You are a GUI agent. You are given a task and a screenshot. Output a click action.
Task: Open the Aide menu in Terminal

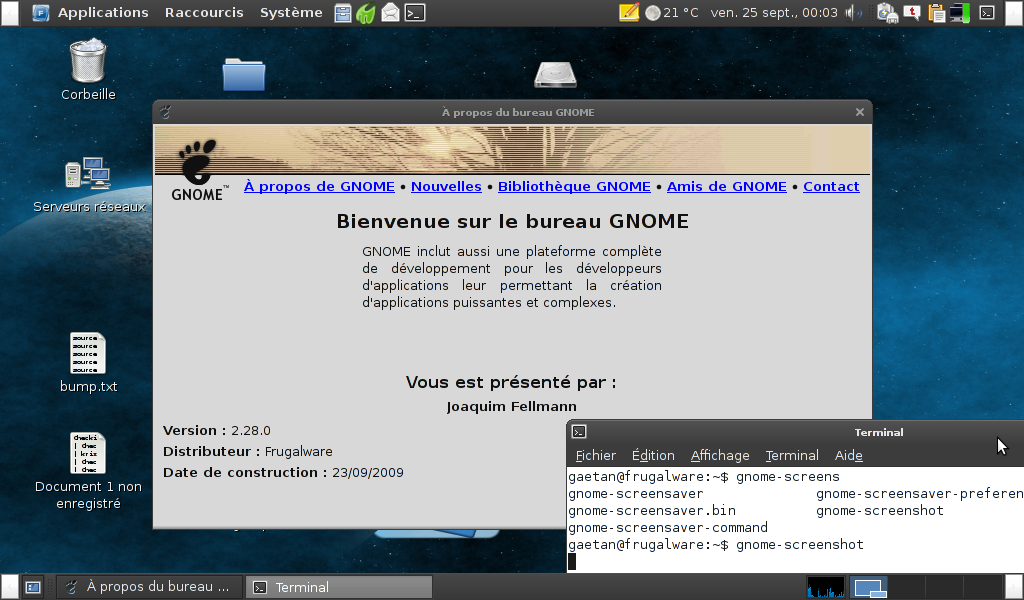[848, 456]
